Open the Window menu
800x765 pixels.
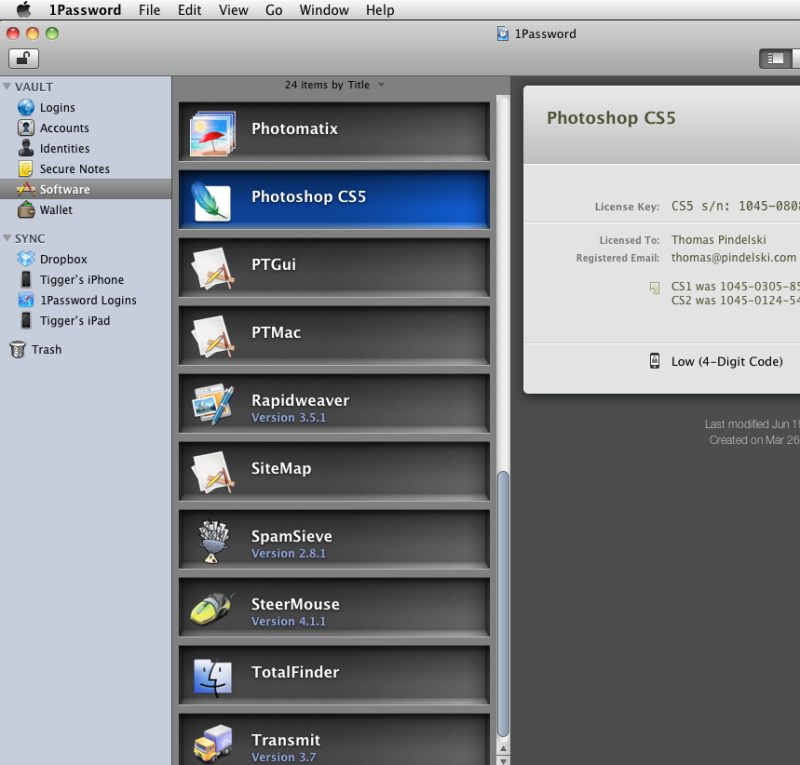324,10
